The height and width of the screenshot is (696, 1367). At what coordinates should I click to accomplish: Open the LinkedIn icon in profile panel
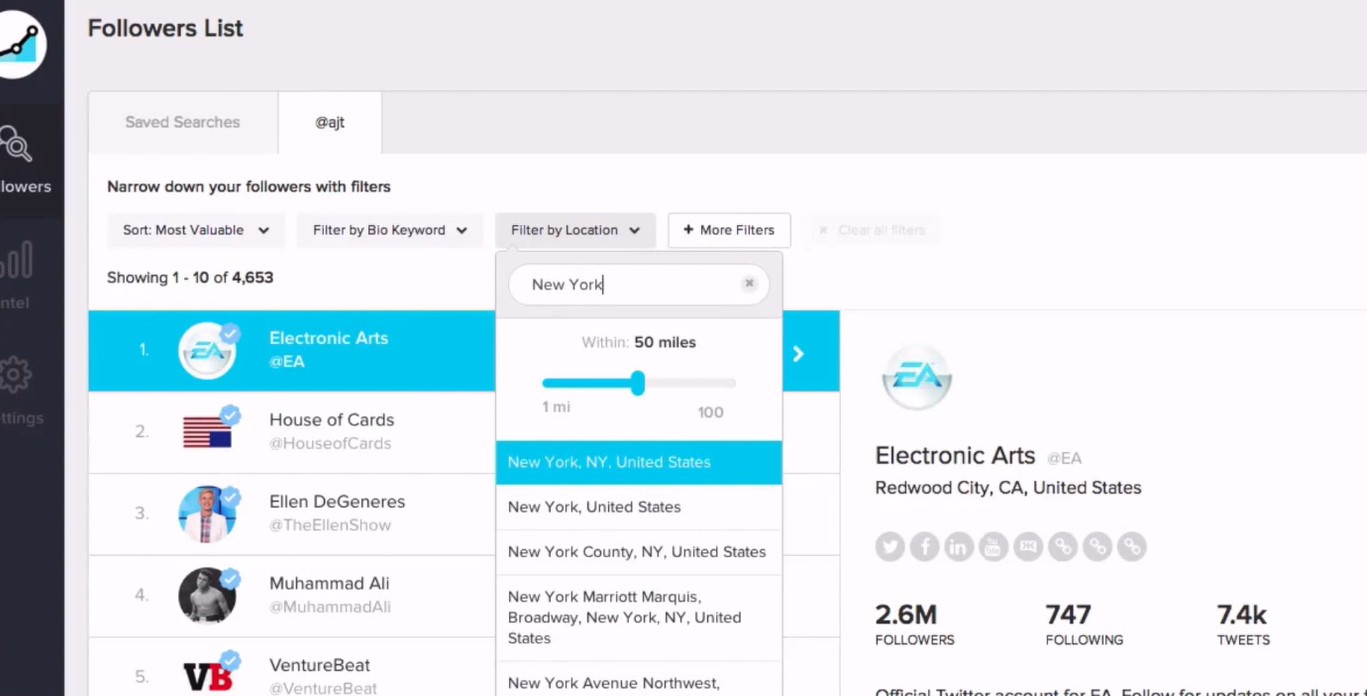(959, 547)
